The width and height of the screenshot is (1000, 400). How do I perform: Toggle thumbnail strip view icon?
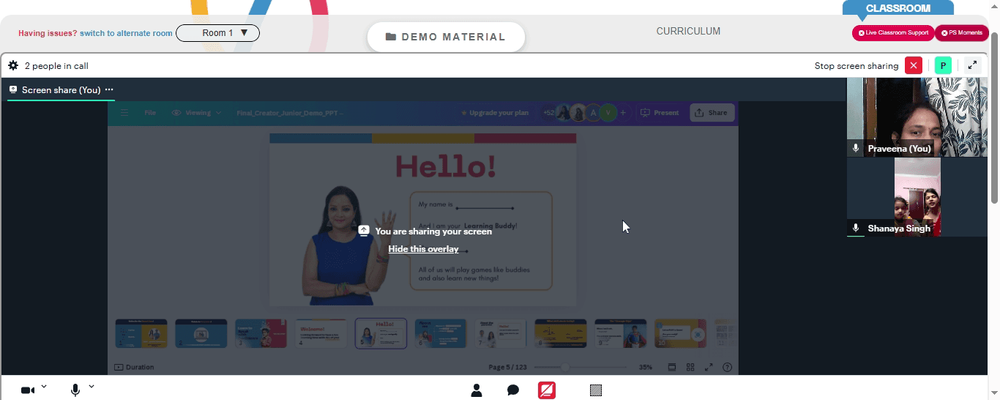coord(672,367)
